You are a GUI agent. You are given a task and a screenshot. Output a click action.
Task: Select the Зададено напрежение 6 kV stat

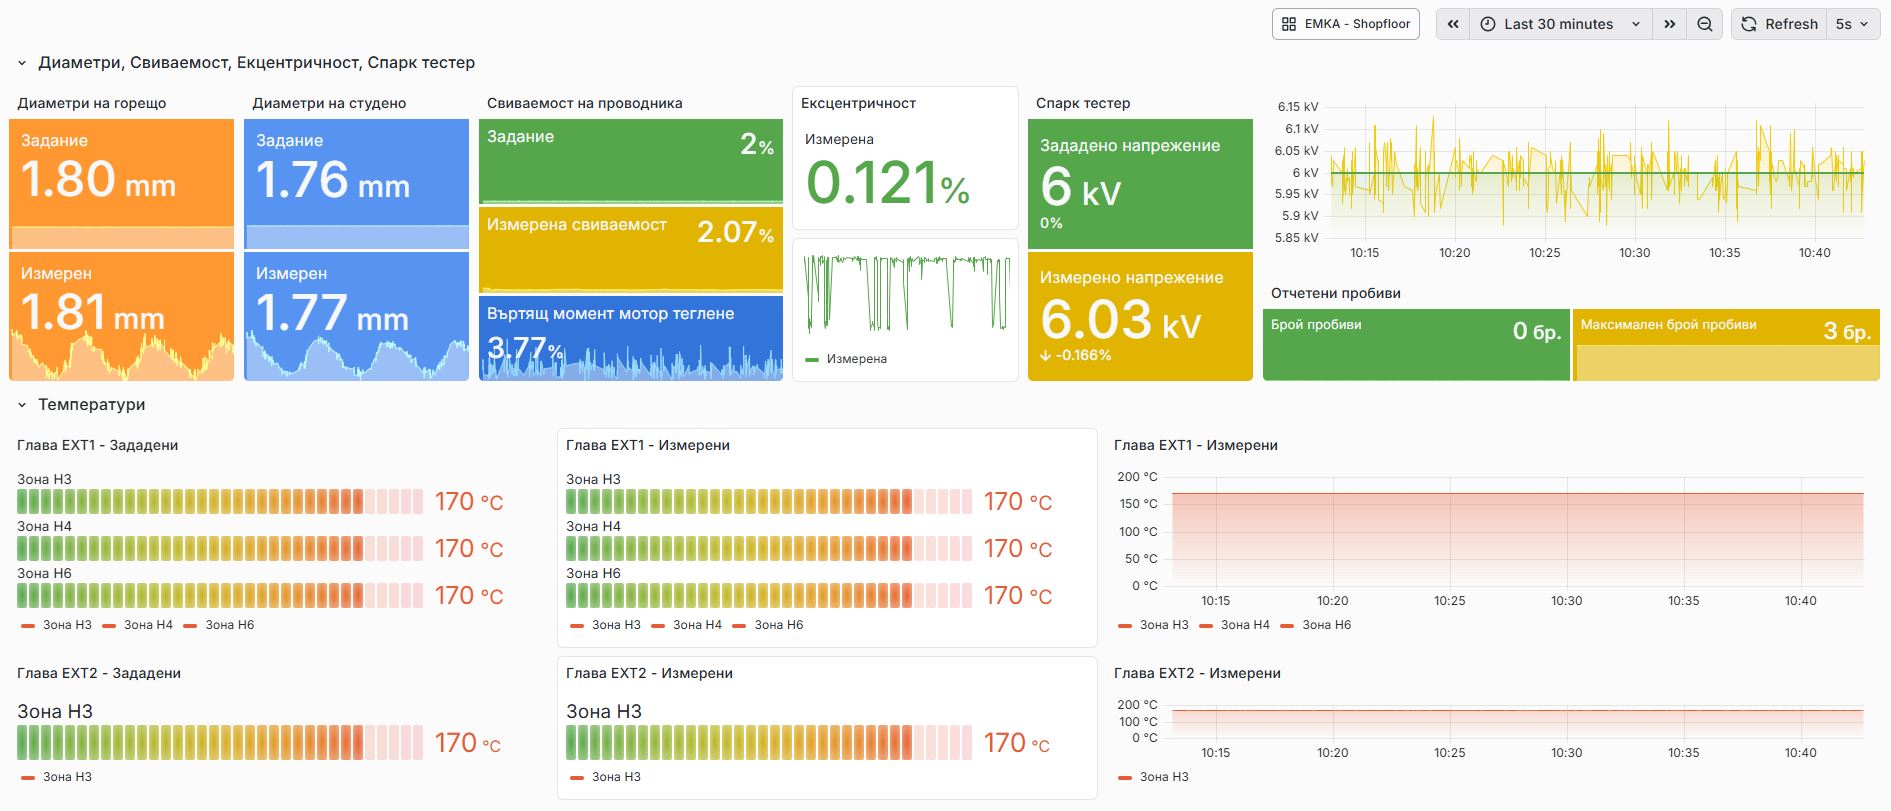(x=1140, y=184)
